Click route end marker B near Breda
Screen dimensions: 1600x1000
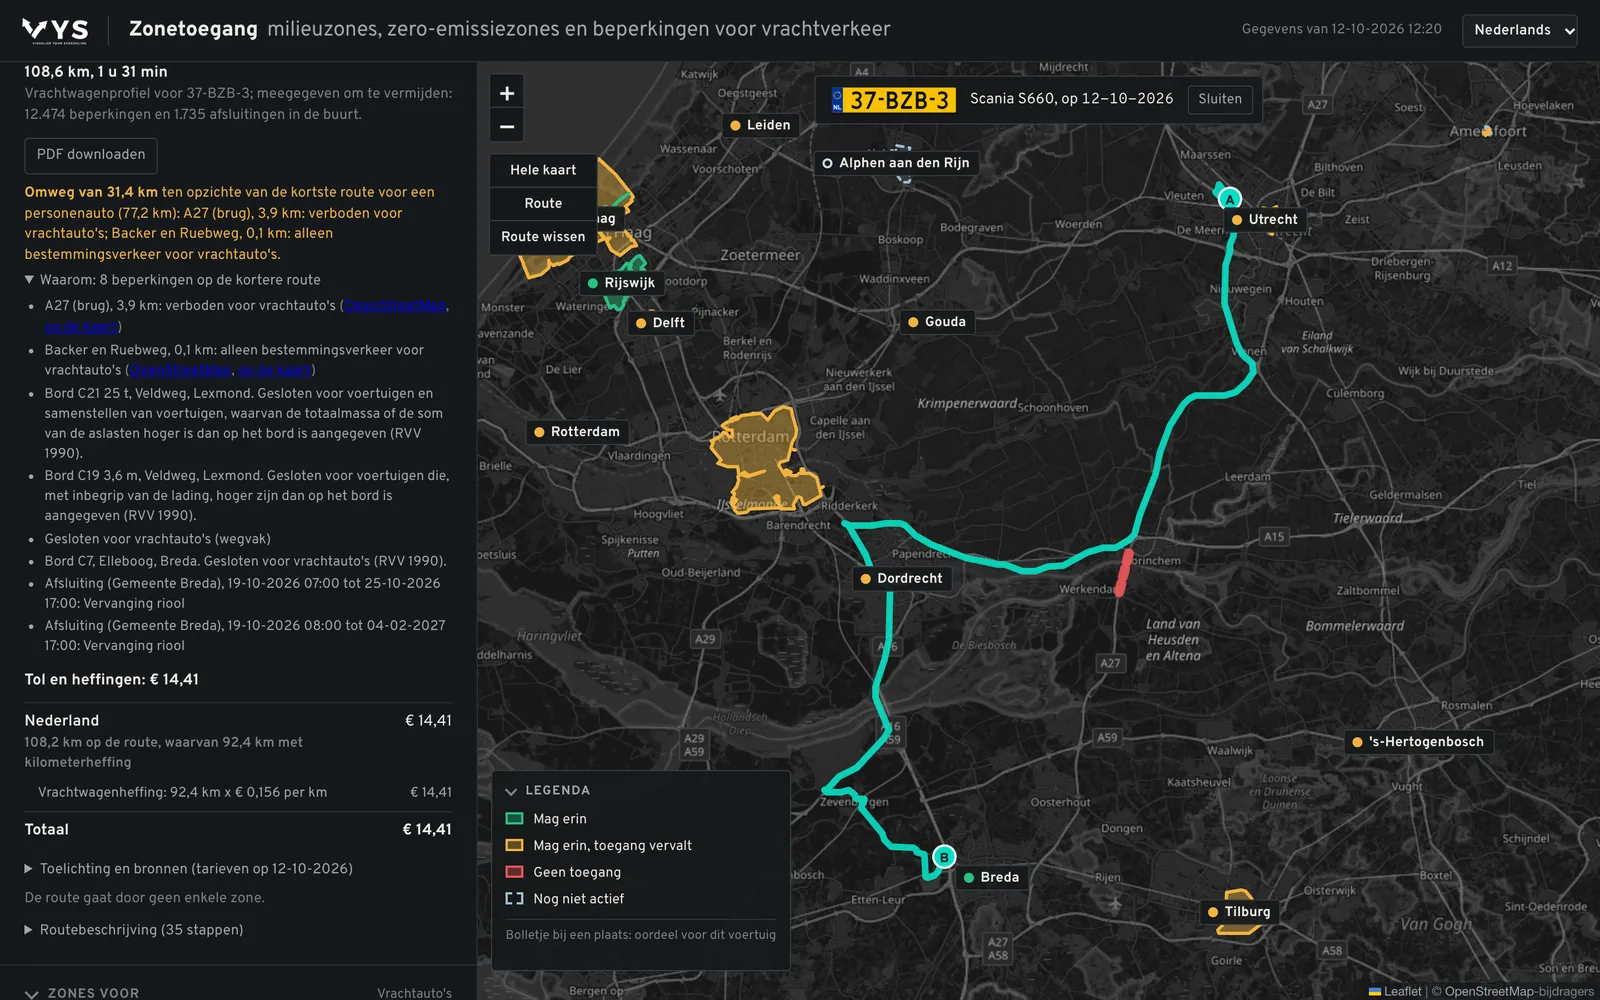tap(944, 857)
